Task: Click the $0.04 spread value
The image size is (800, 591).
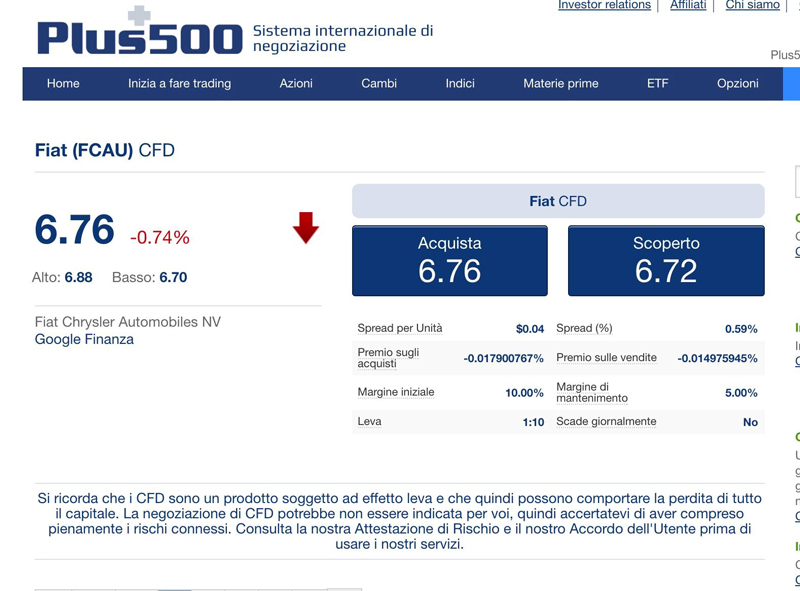Action: tap(530, 329)
